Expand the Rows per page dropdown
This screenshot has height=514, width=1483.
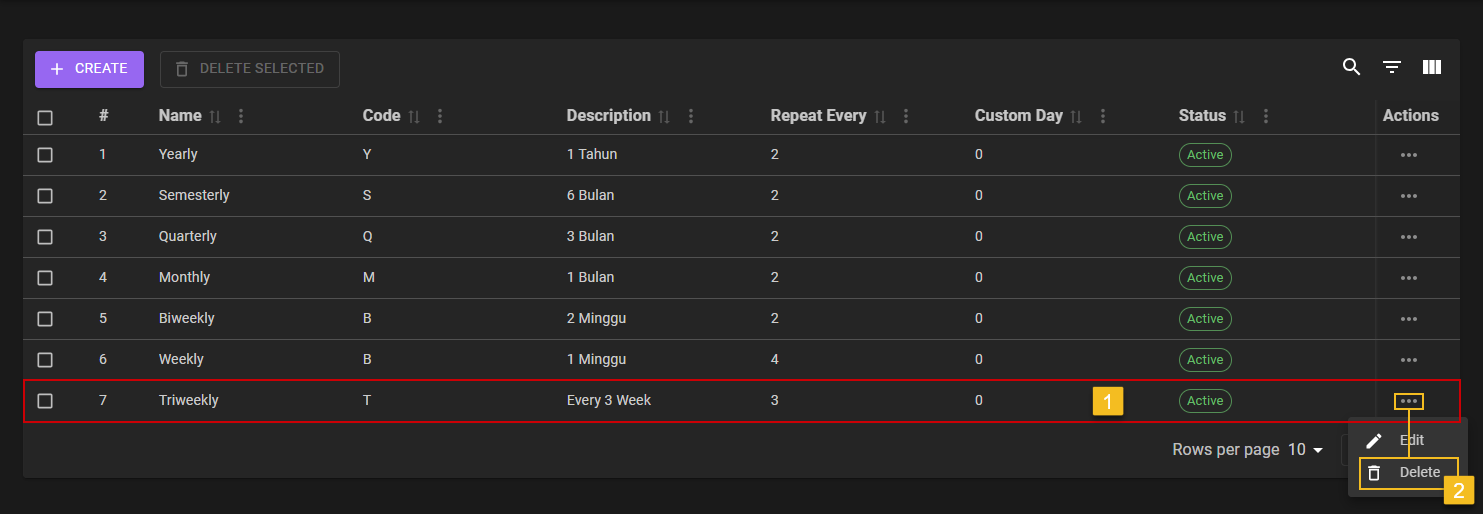1305,450
